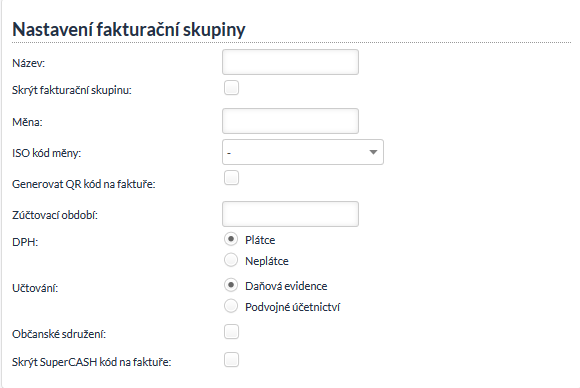This screenshot has width=580, height=388.
Task: Select Daňová evidence radio button
Action: (x=231, y=285)
